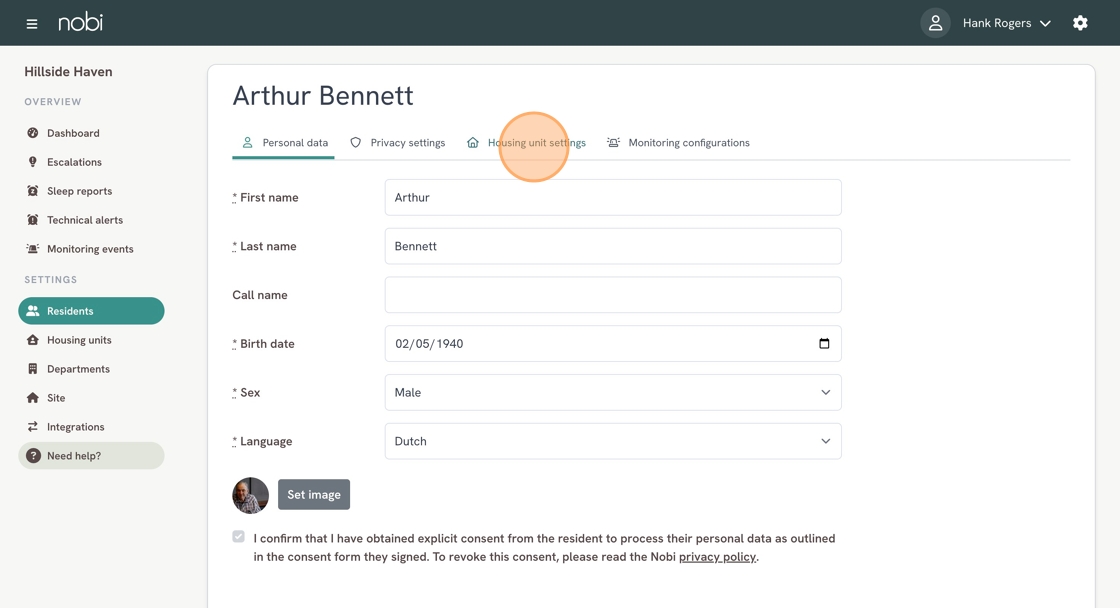Switch to the Privacy settings tab
The height and width of the screenshot is (608, 1120).
point(397,143)
